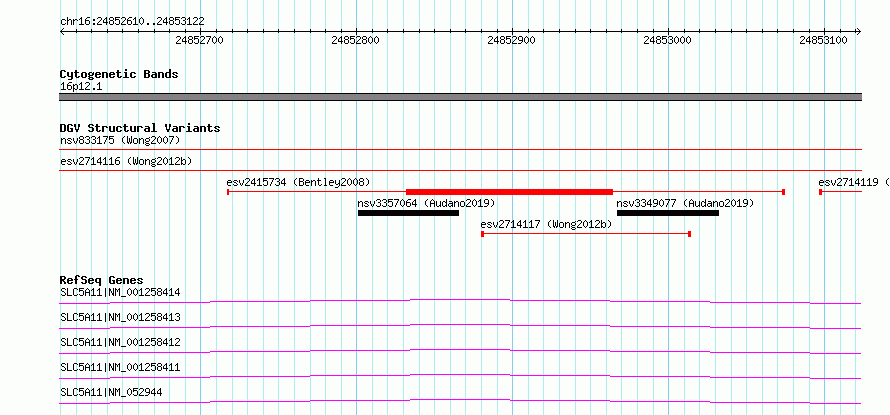
Task: Click ruler position label 24852800
Action: tap(355, 40)
